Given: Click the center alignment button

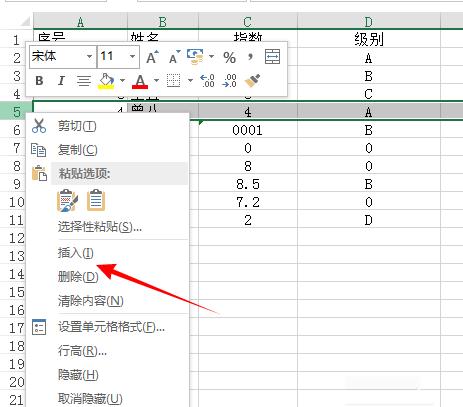Looking at the screenshot, I should coord(84,81).
